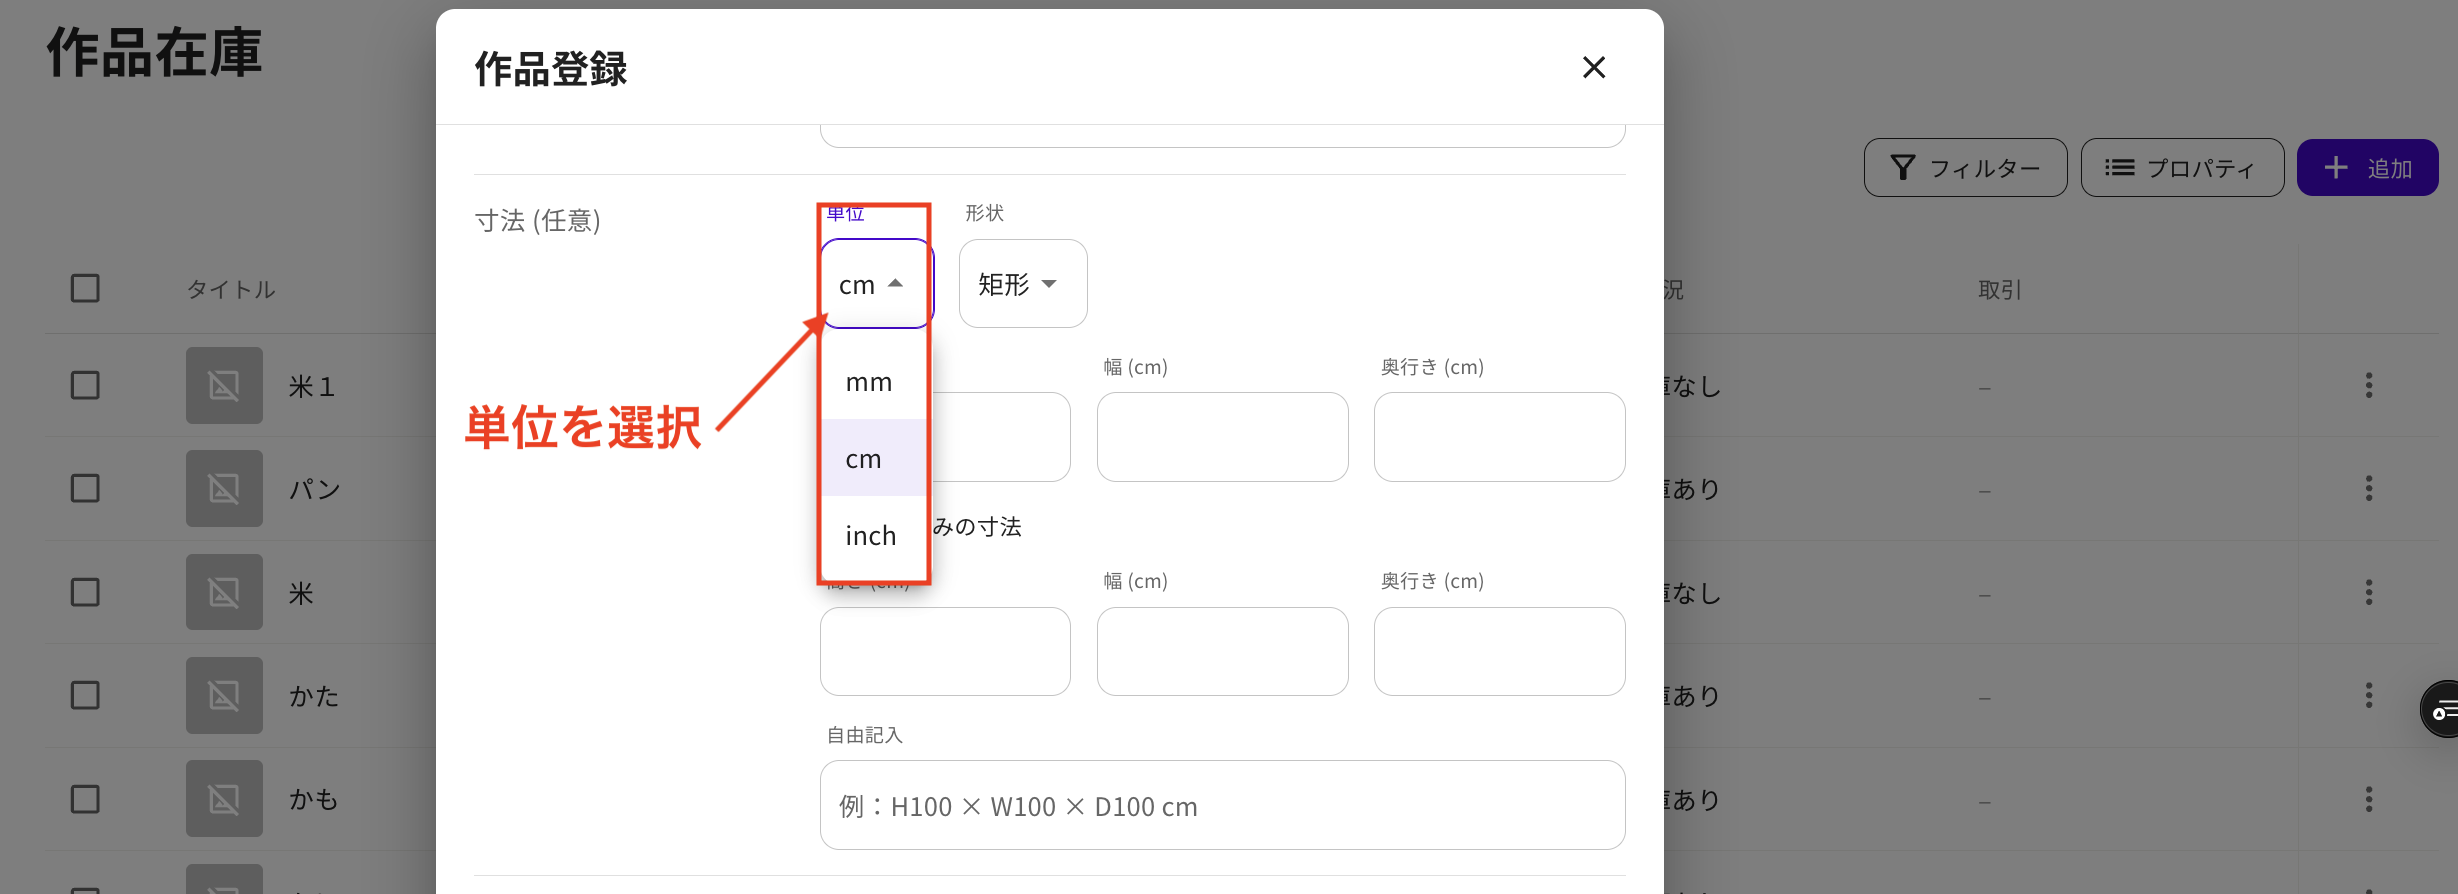Check the checkbox for the かも row
Screen dimensions: 2458x894
(x=85, y=799)
